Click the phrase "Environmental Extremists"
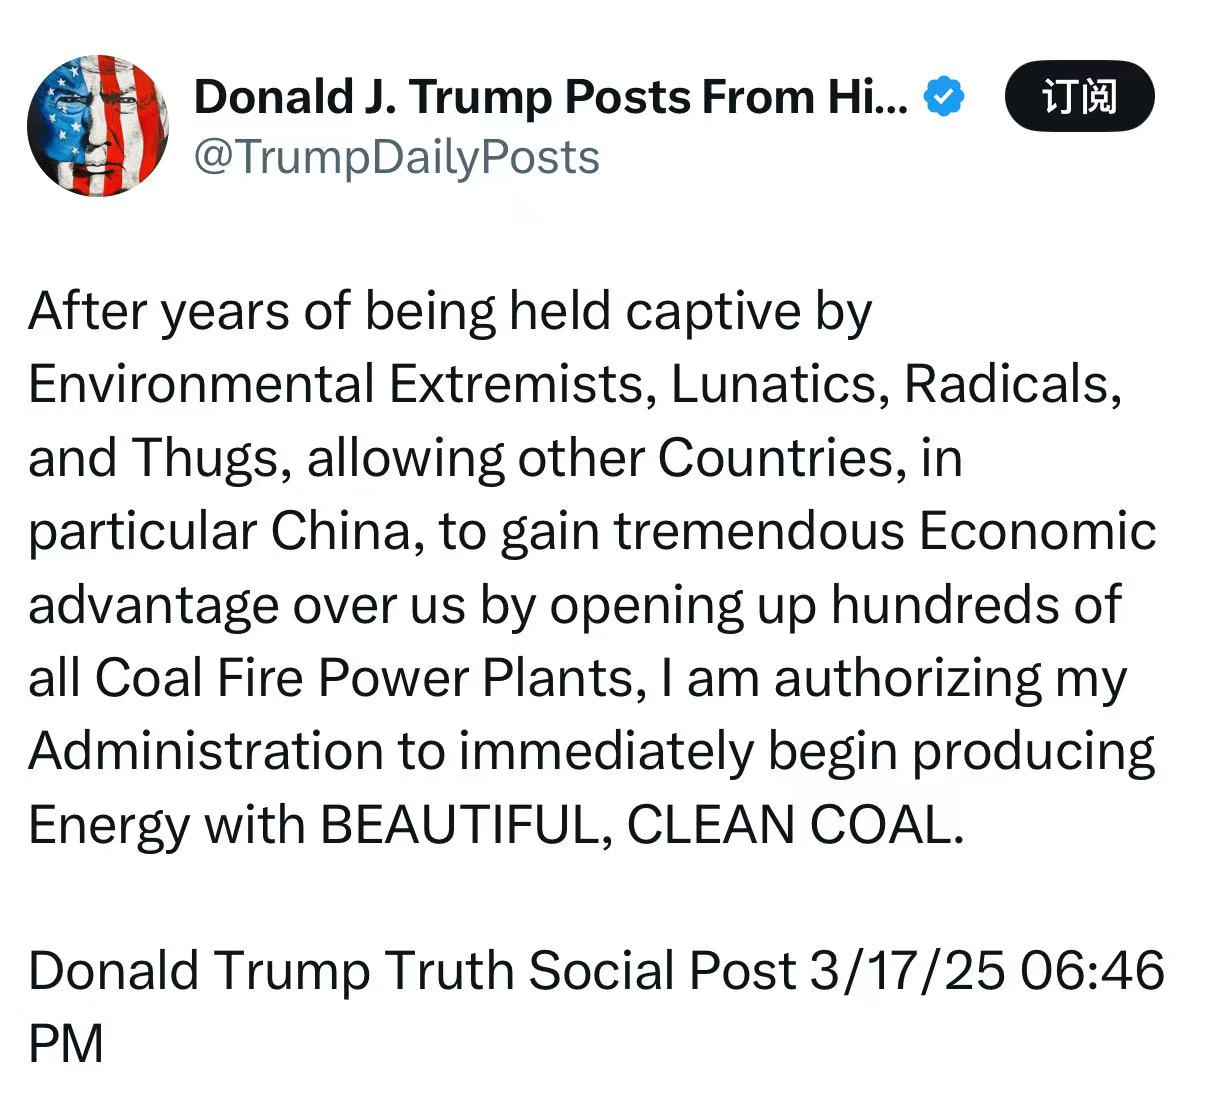The image size is (1206, 1110). tap(338, 384)
